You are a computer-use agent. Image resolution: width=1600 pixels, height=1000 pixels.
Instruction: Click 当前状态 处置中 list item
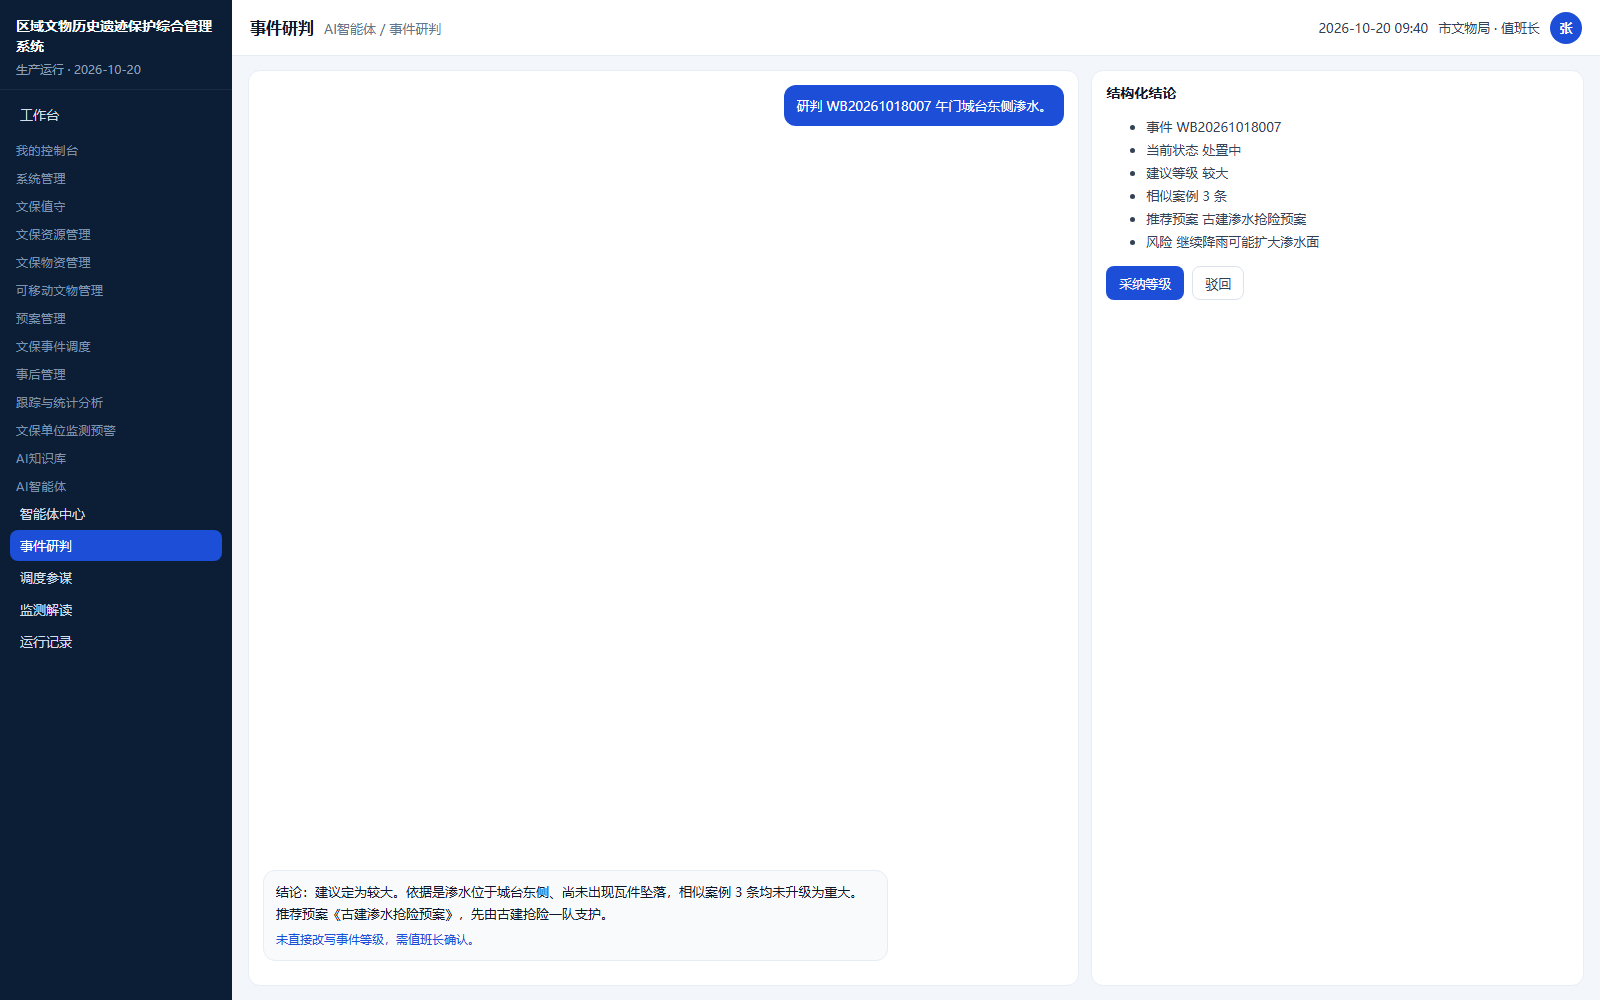1193,150
